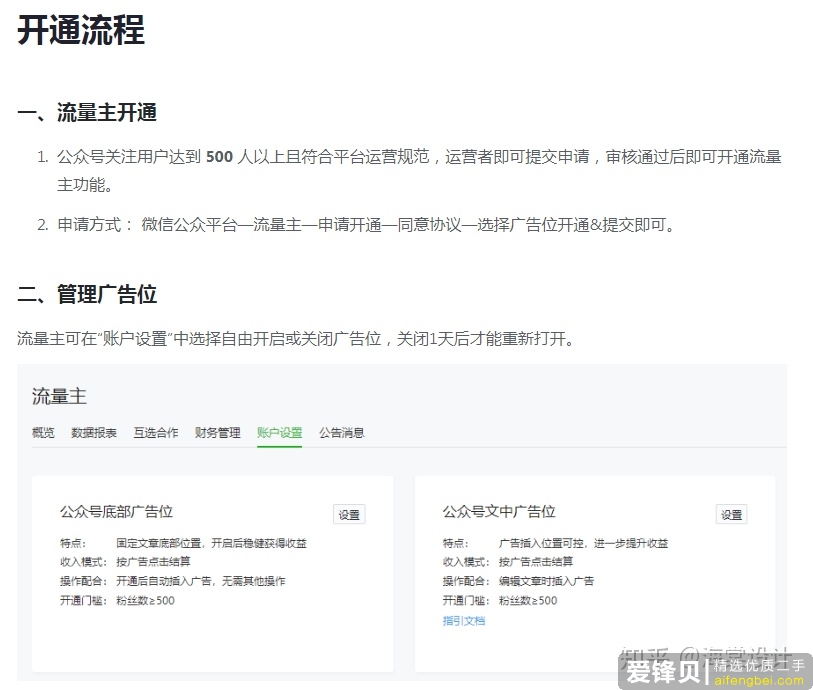
Task: Click the 开通流程 main heading
Action: (x=81, y=30)
